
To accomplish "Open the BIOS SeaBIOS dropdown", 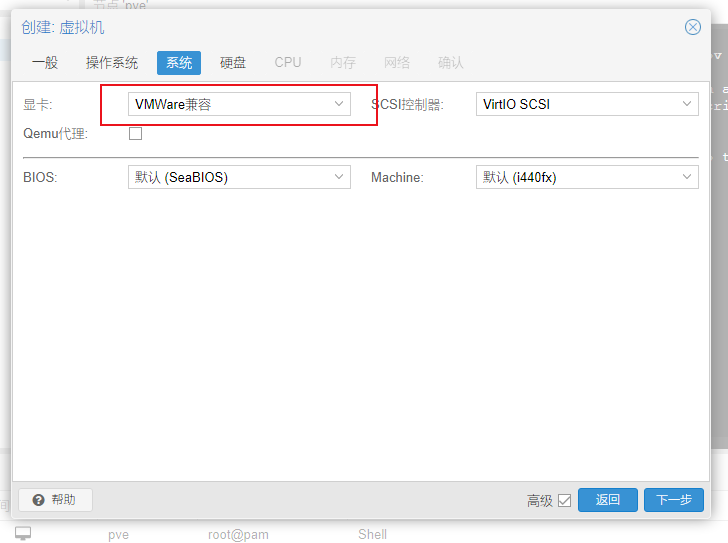I will pos(239,177).
